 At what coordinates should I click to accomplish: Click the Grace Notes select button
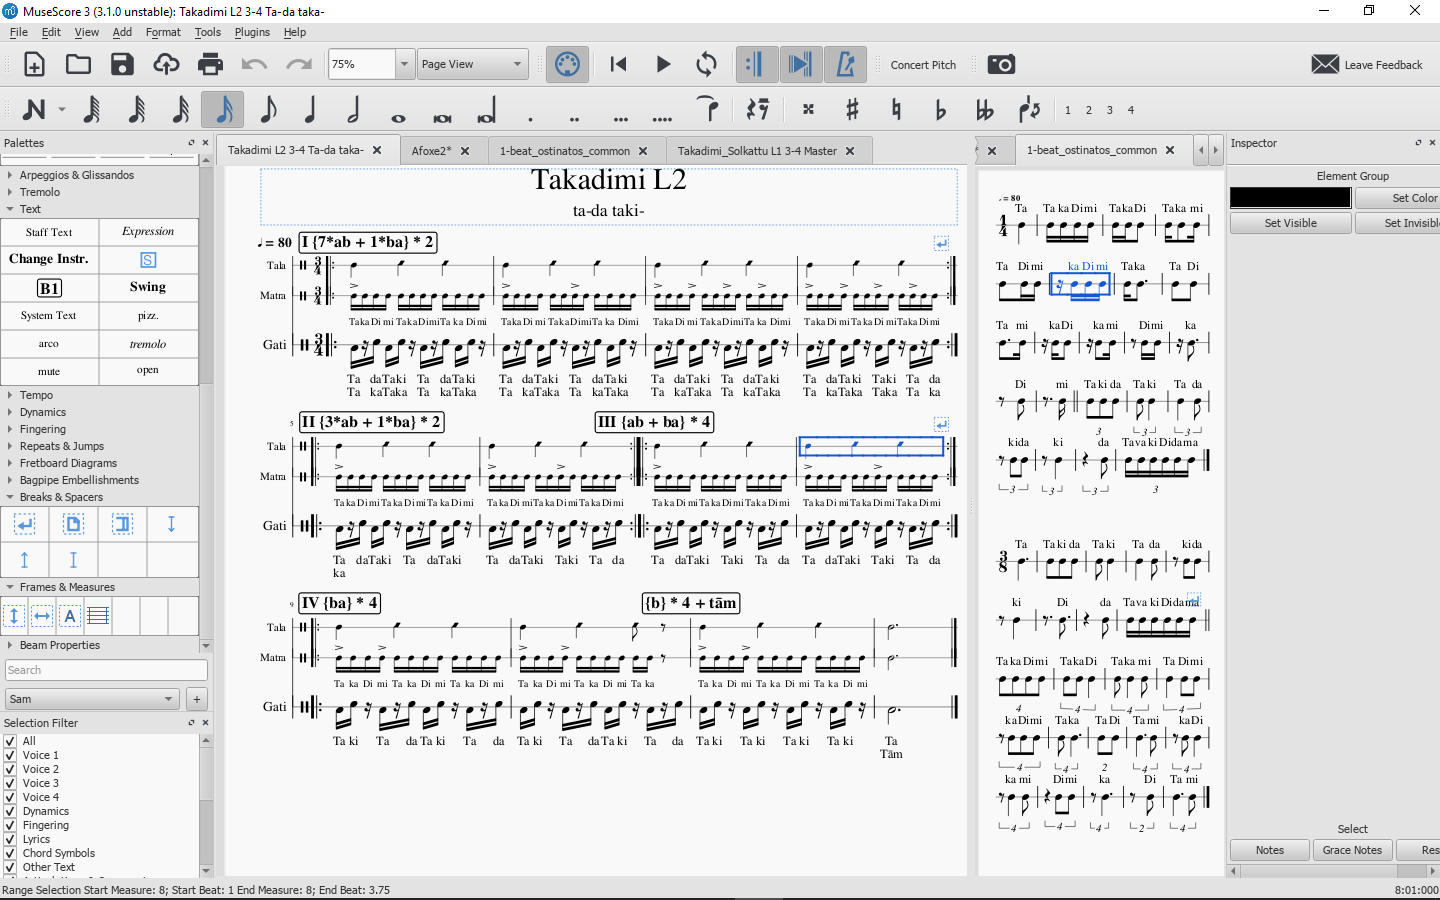click(x=1352, y=850)
